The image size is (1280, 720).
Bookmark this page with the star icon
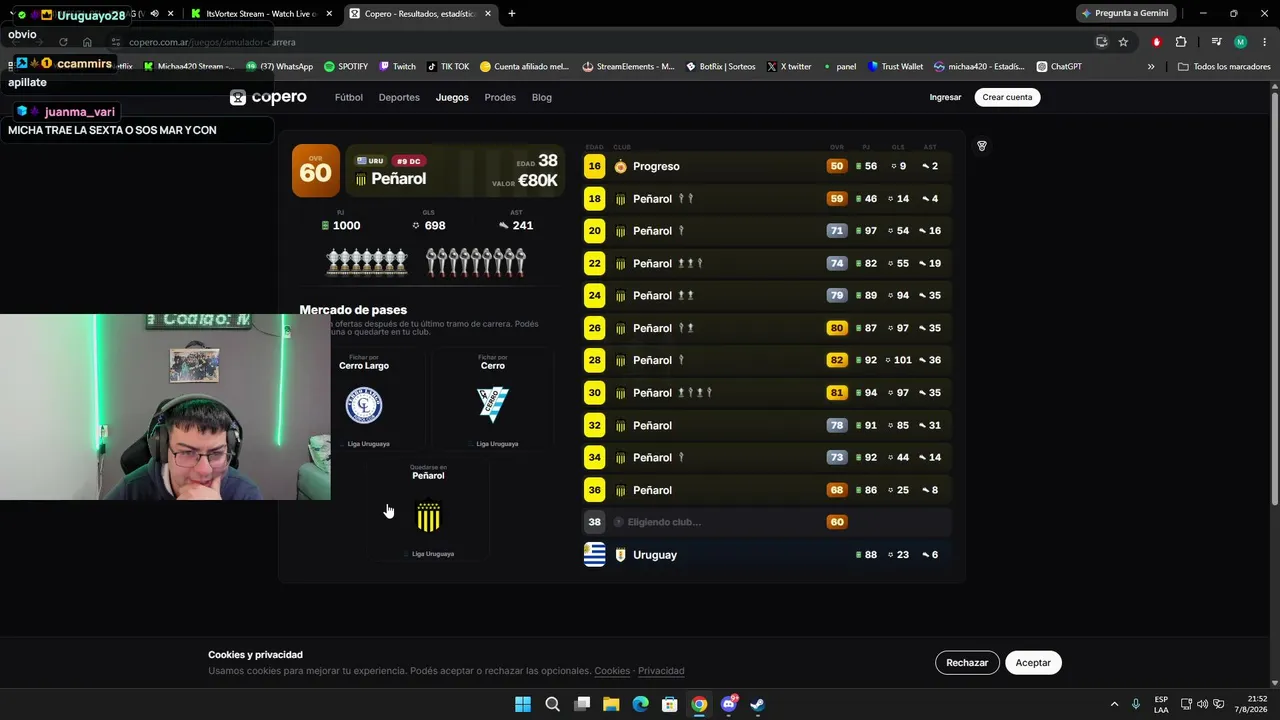[x=1123, y=42]
